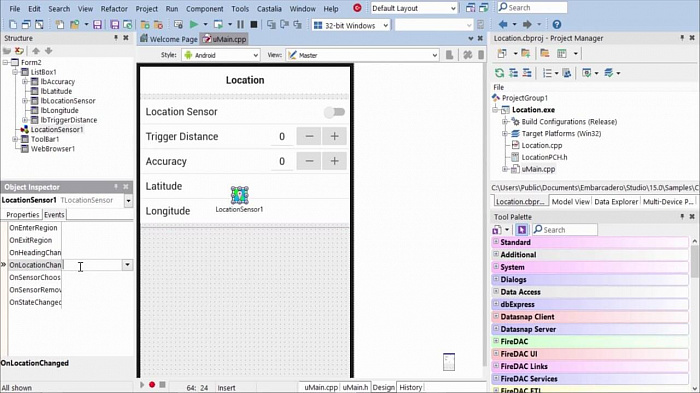
Task: Click the OnStateChanged event row
Action: pos(71,302)
